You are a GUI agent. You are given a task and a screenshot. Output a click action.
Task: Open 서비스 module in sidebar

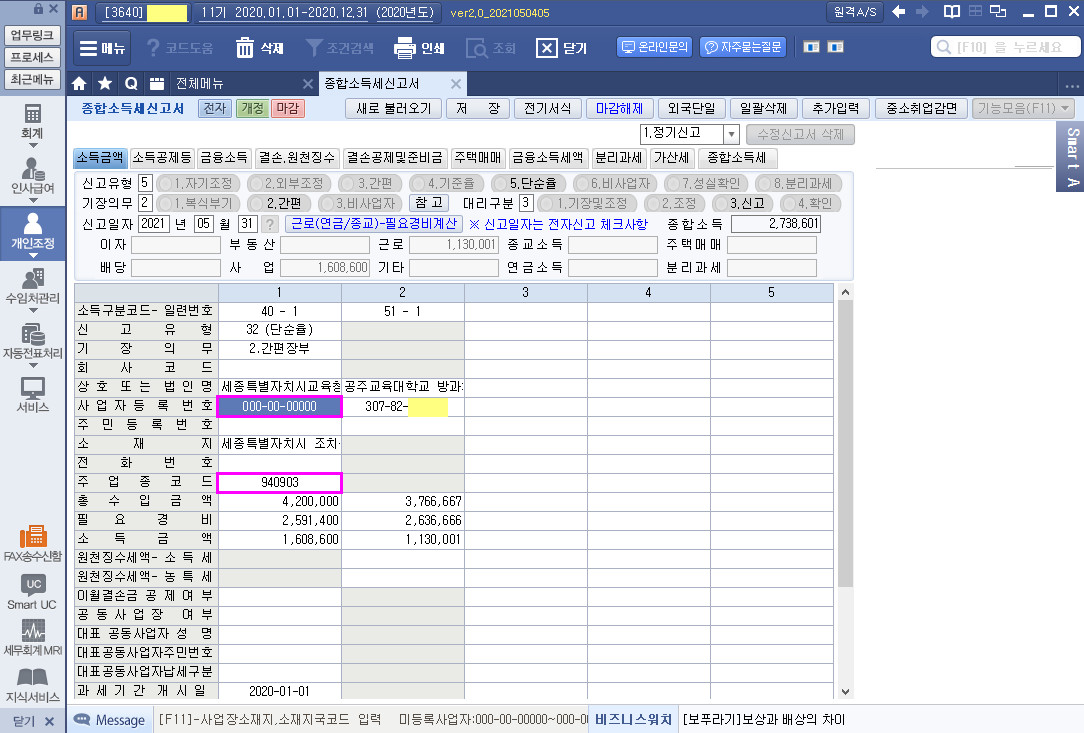pos(32,396)
